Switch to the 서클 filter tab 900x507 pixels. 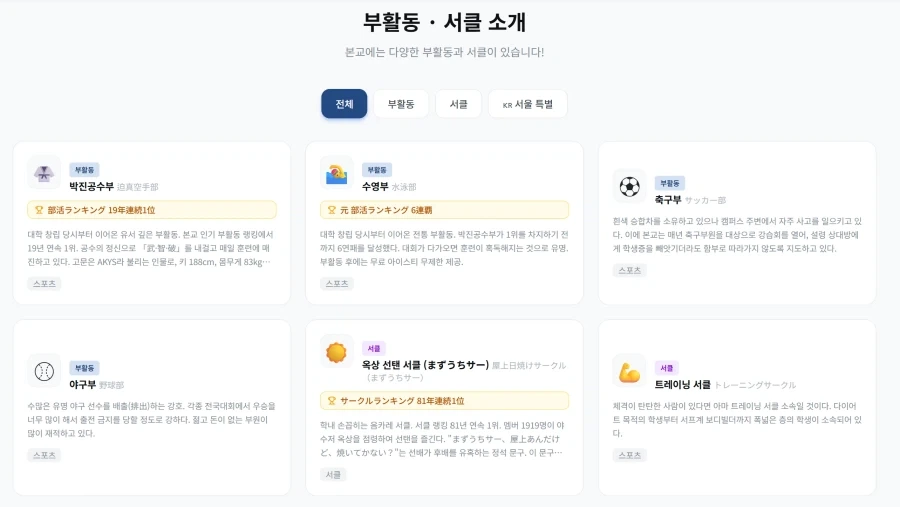click(x=458, y=104)
